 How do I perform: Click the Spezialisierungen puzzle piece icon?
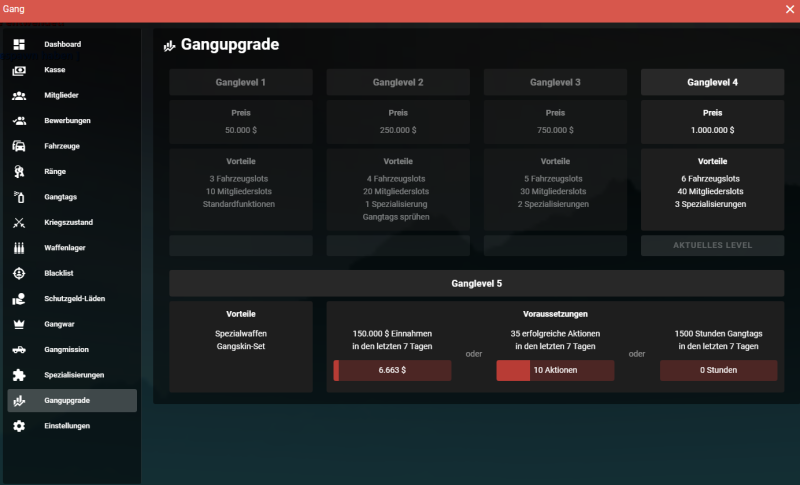(x=19, y=375)
